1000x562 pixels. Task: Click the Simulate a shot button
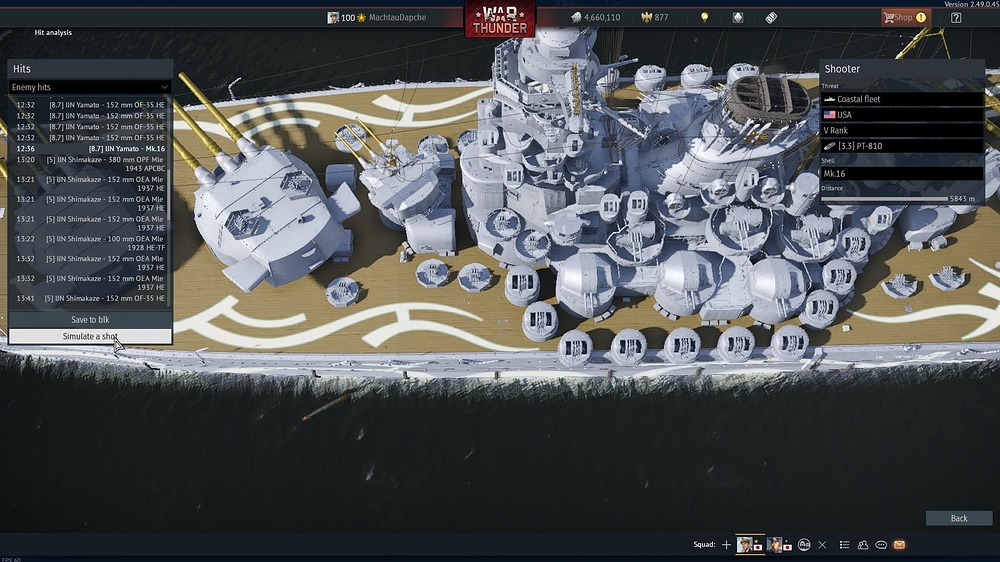[90, 336]
